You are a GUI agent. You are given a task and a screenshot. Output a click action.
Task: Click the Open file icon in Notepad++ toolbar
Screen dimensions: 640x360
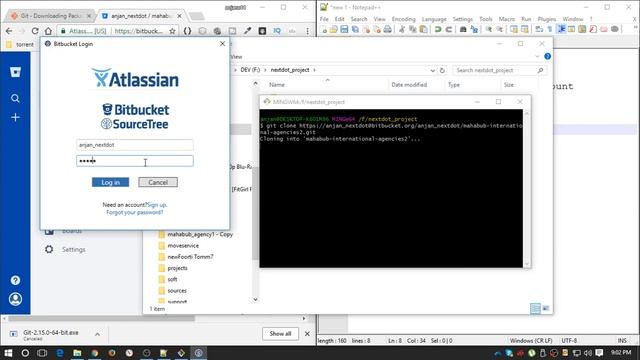pos(334,29)
